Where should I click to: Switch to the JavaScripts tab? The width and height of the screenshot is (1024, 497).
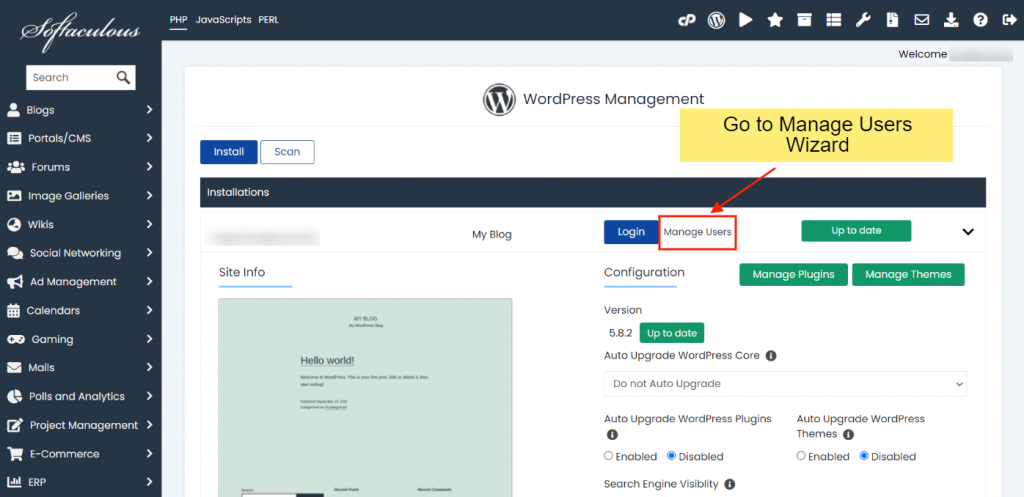pos(223,20)
